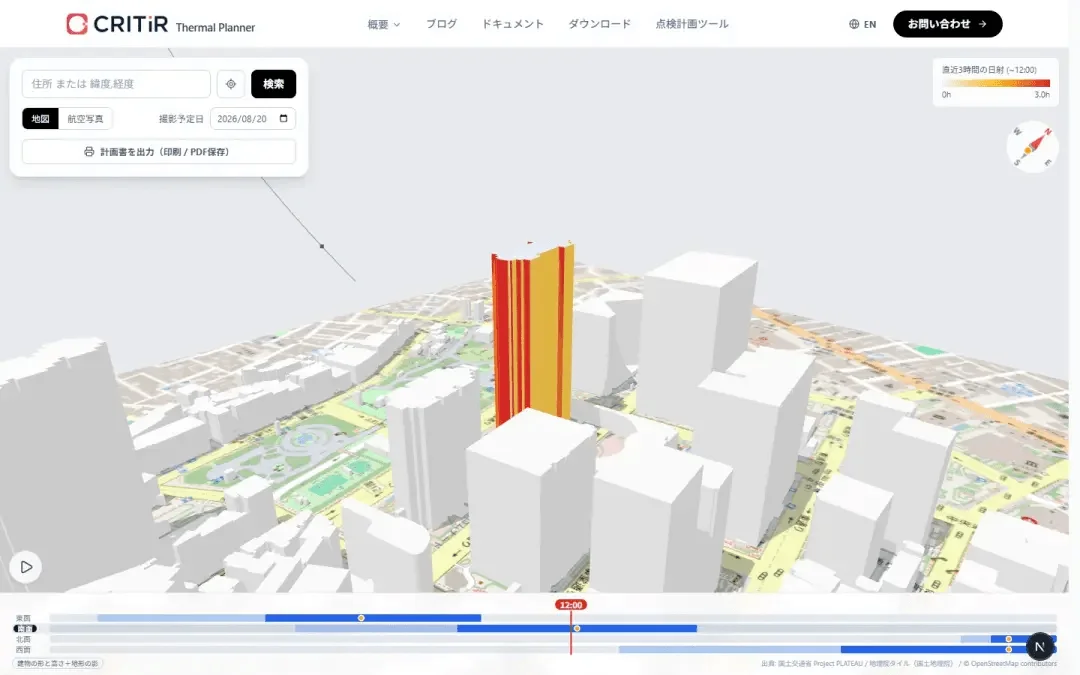Click the 12:00 timeline time marker
Screen dimensions: 1080x675
click(571, 605)
